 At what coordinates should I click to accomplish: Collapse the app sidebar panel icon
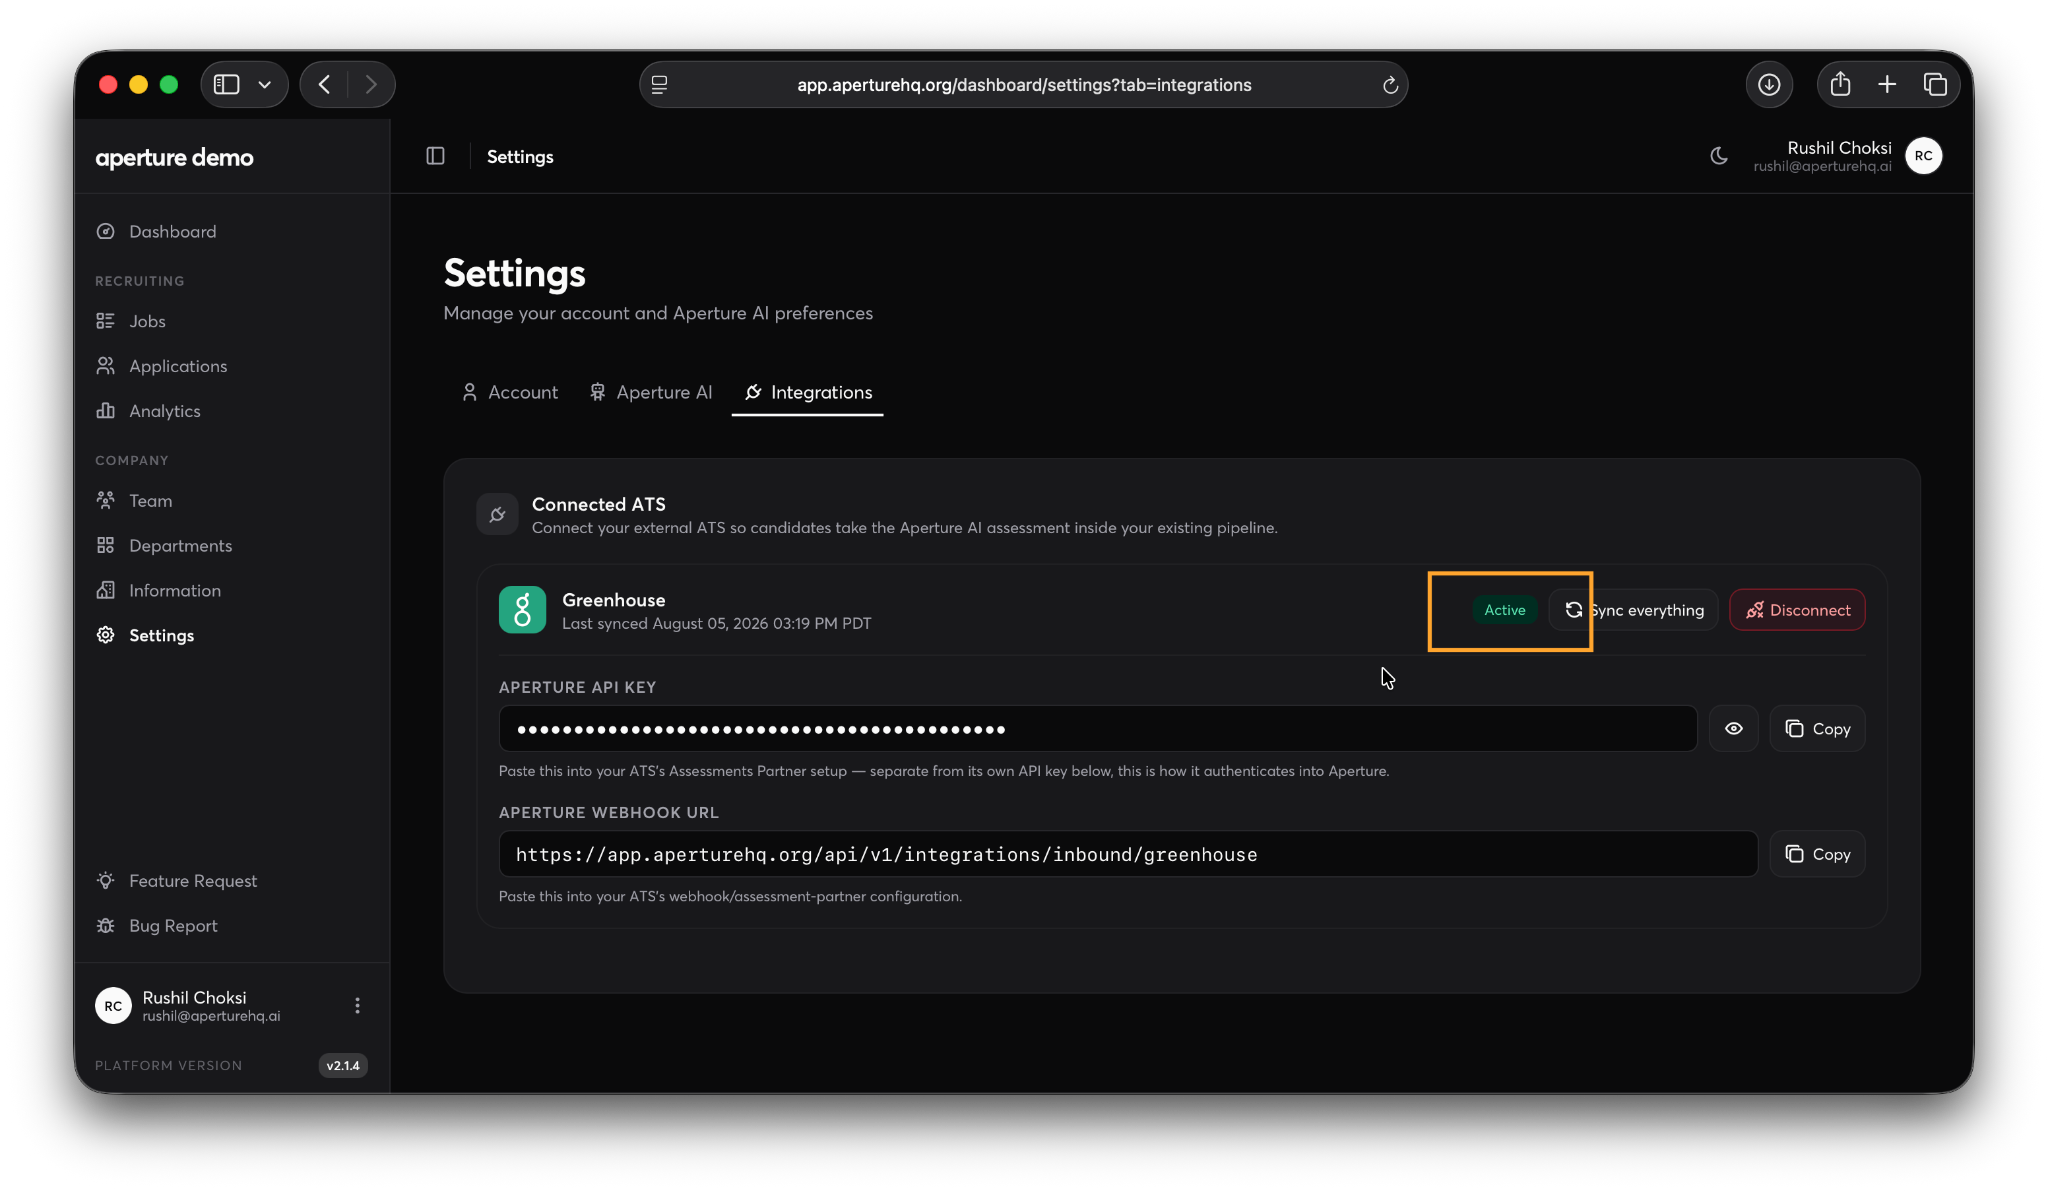tap(435, 156)
